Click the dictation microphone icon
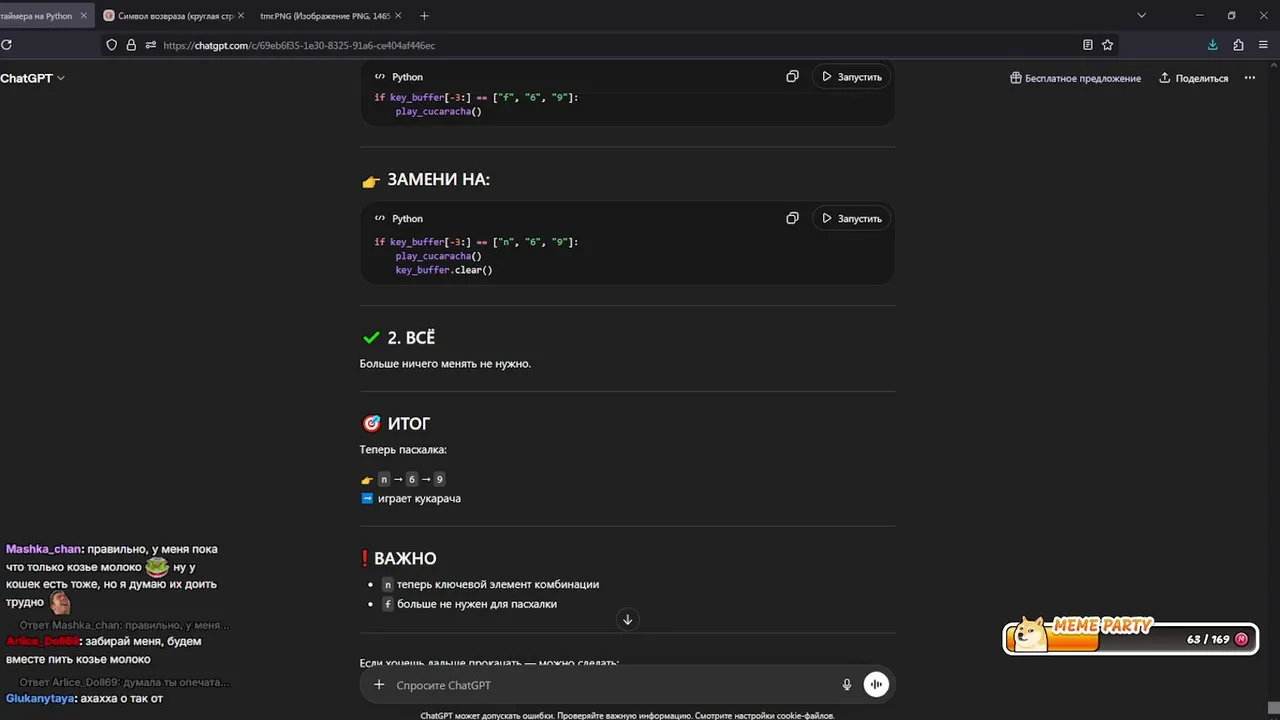Image resolution: width=1280 pixels, height=720 pixels. pos(847,685)
